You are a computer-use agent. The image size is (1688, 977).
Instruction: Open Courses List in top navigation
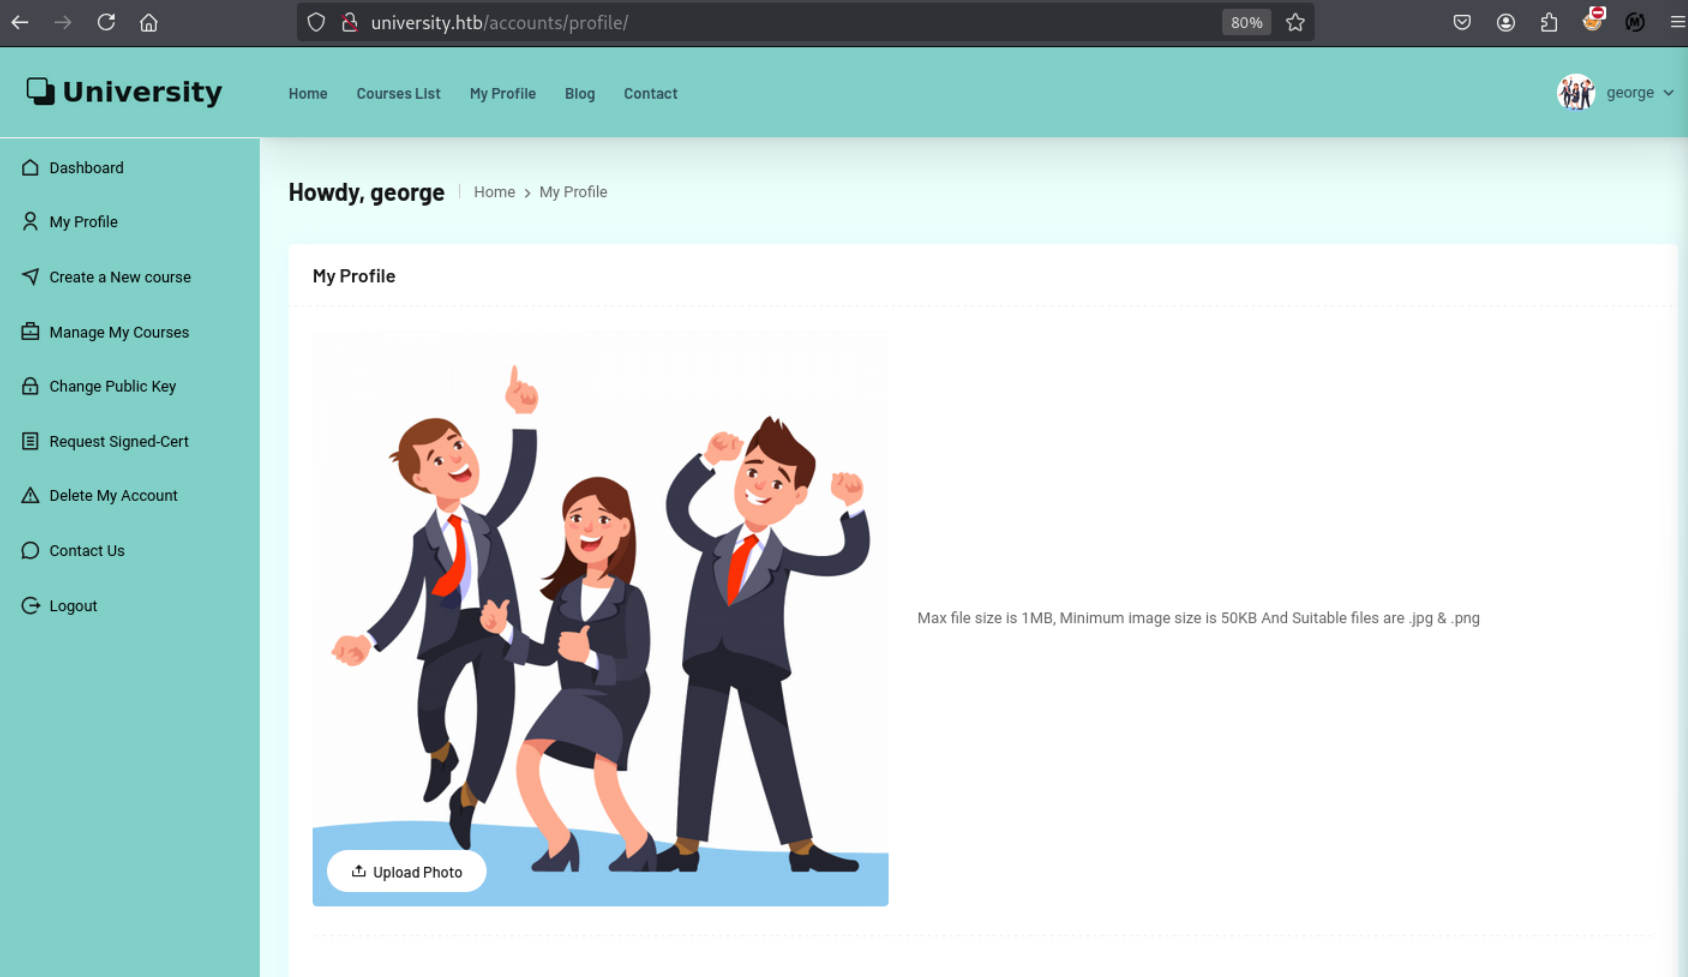(x=398, y=94)
